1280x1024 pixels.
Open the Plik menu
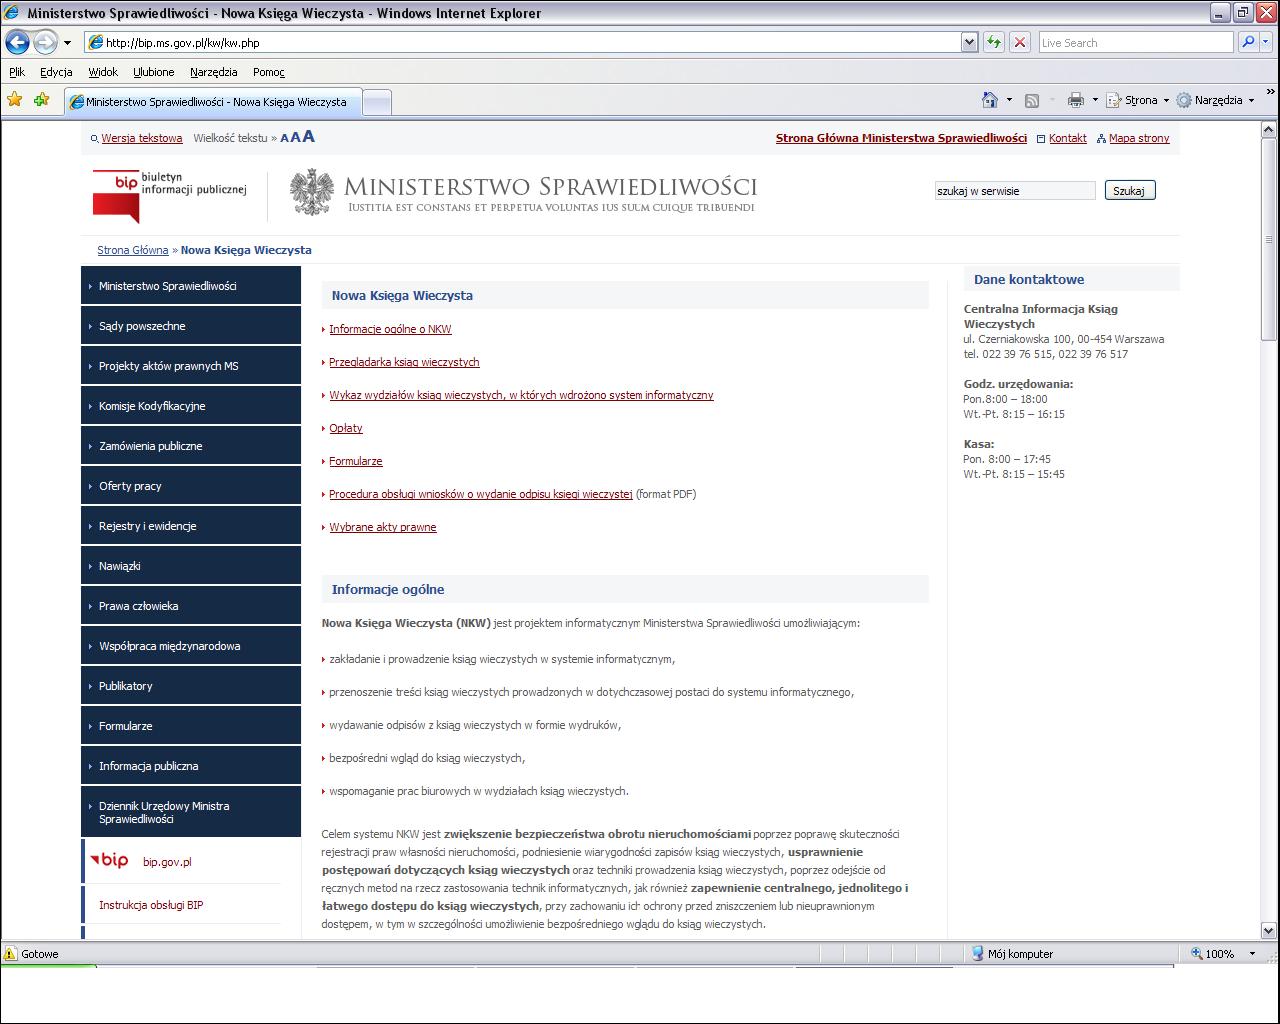coord(17,72)
